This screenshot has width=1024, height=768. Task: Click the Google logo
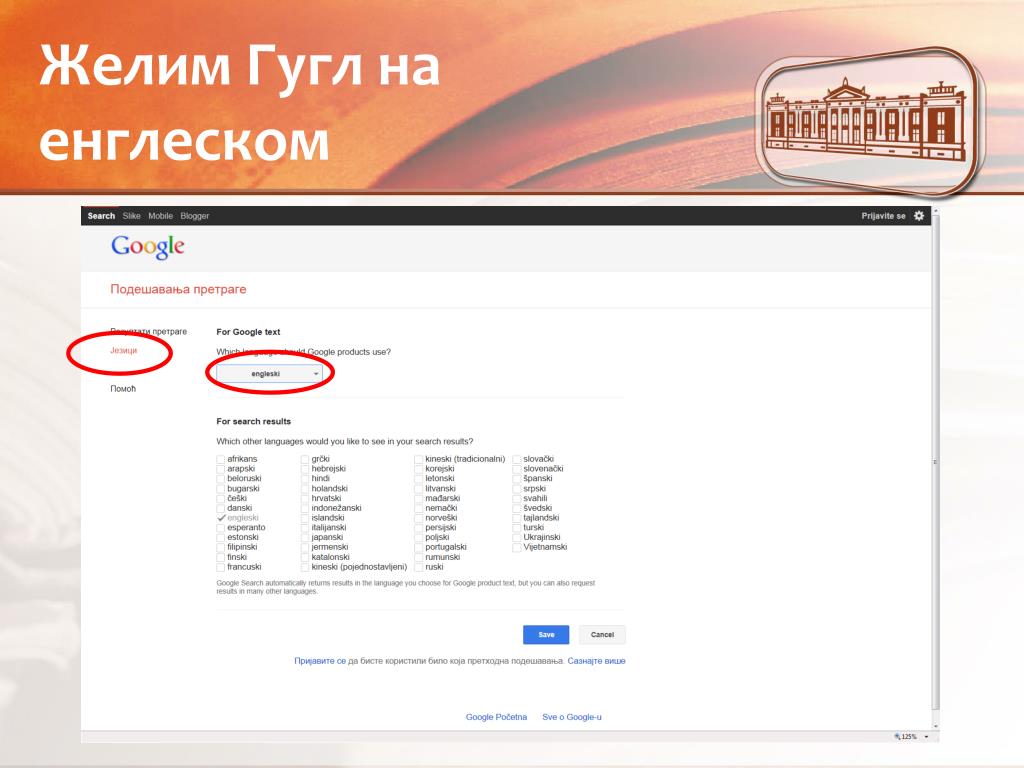pos(148,247)
